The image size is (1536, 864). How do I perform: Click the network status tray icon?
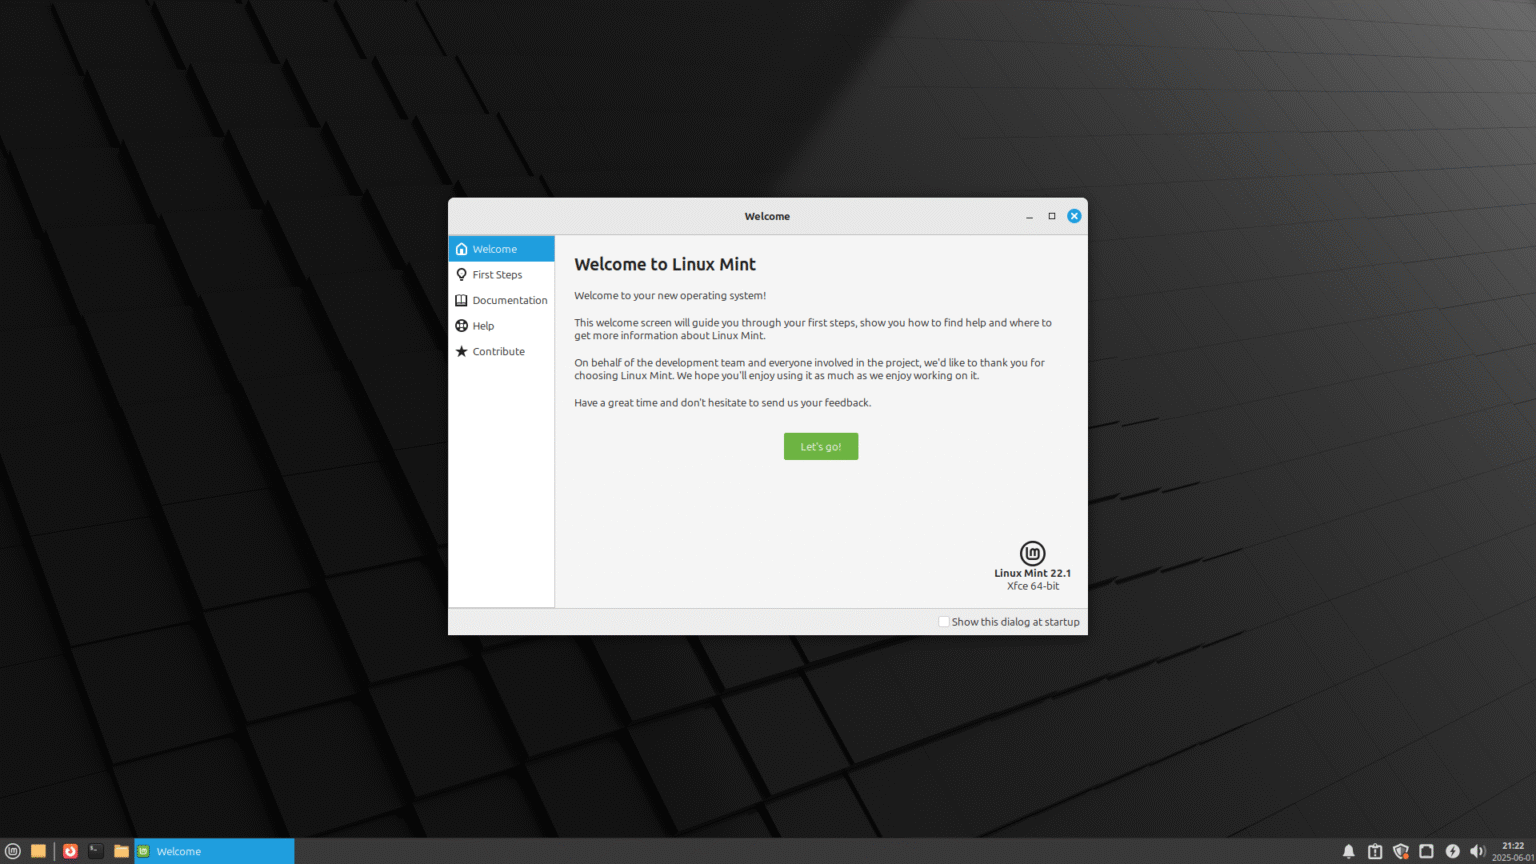click(1426, 851)
